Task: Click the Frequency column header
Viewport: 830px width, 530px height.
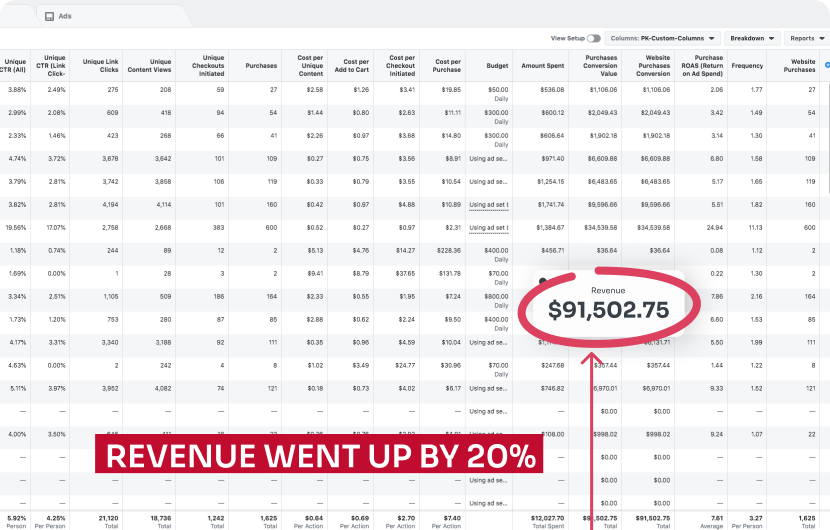Action: 747,65
